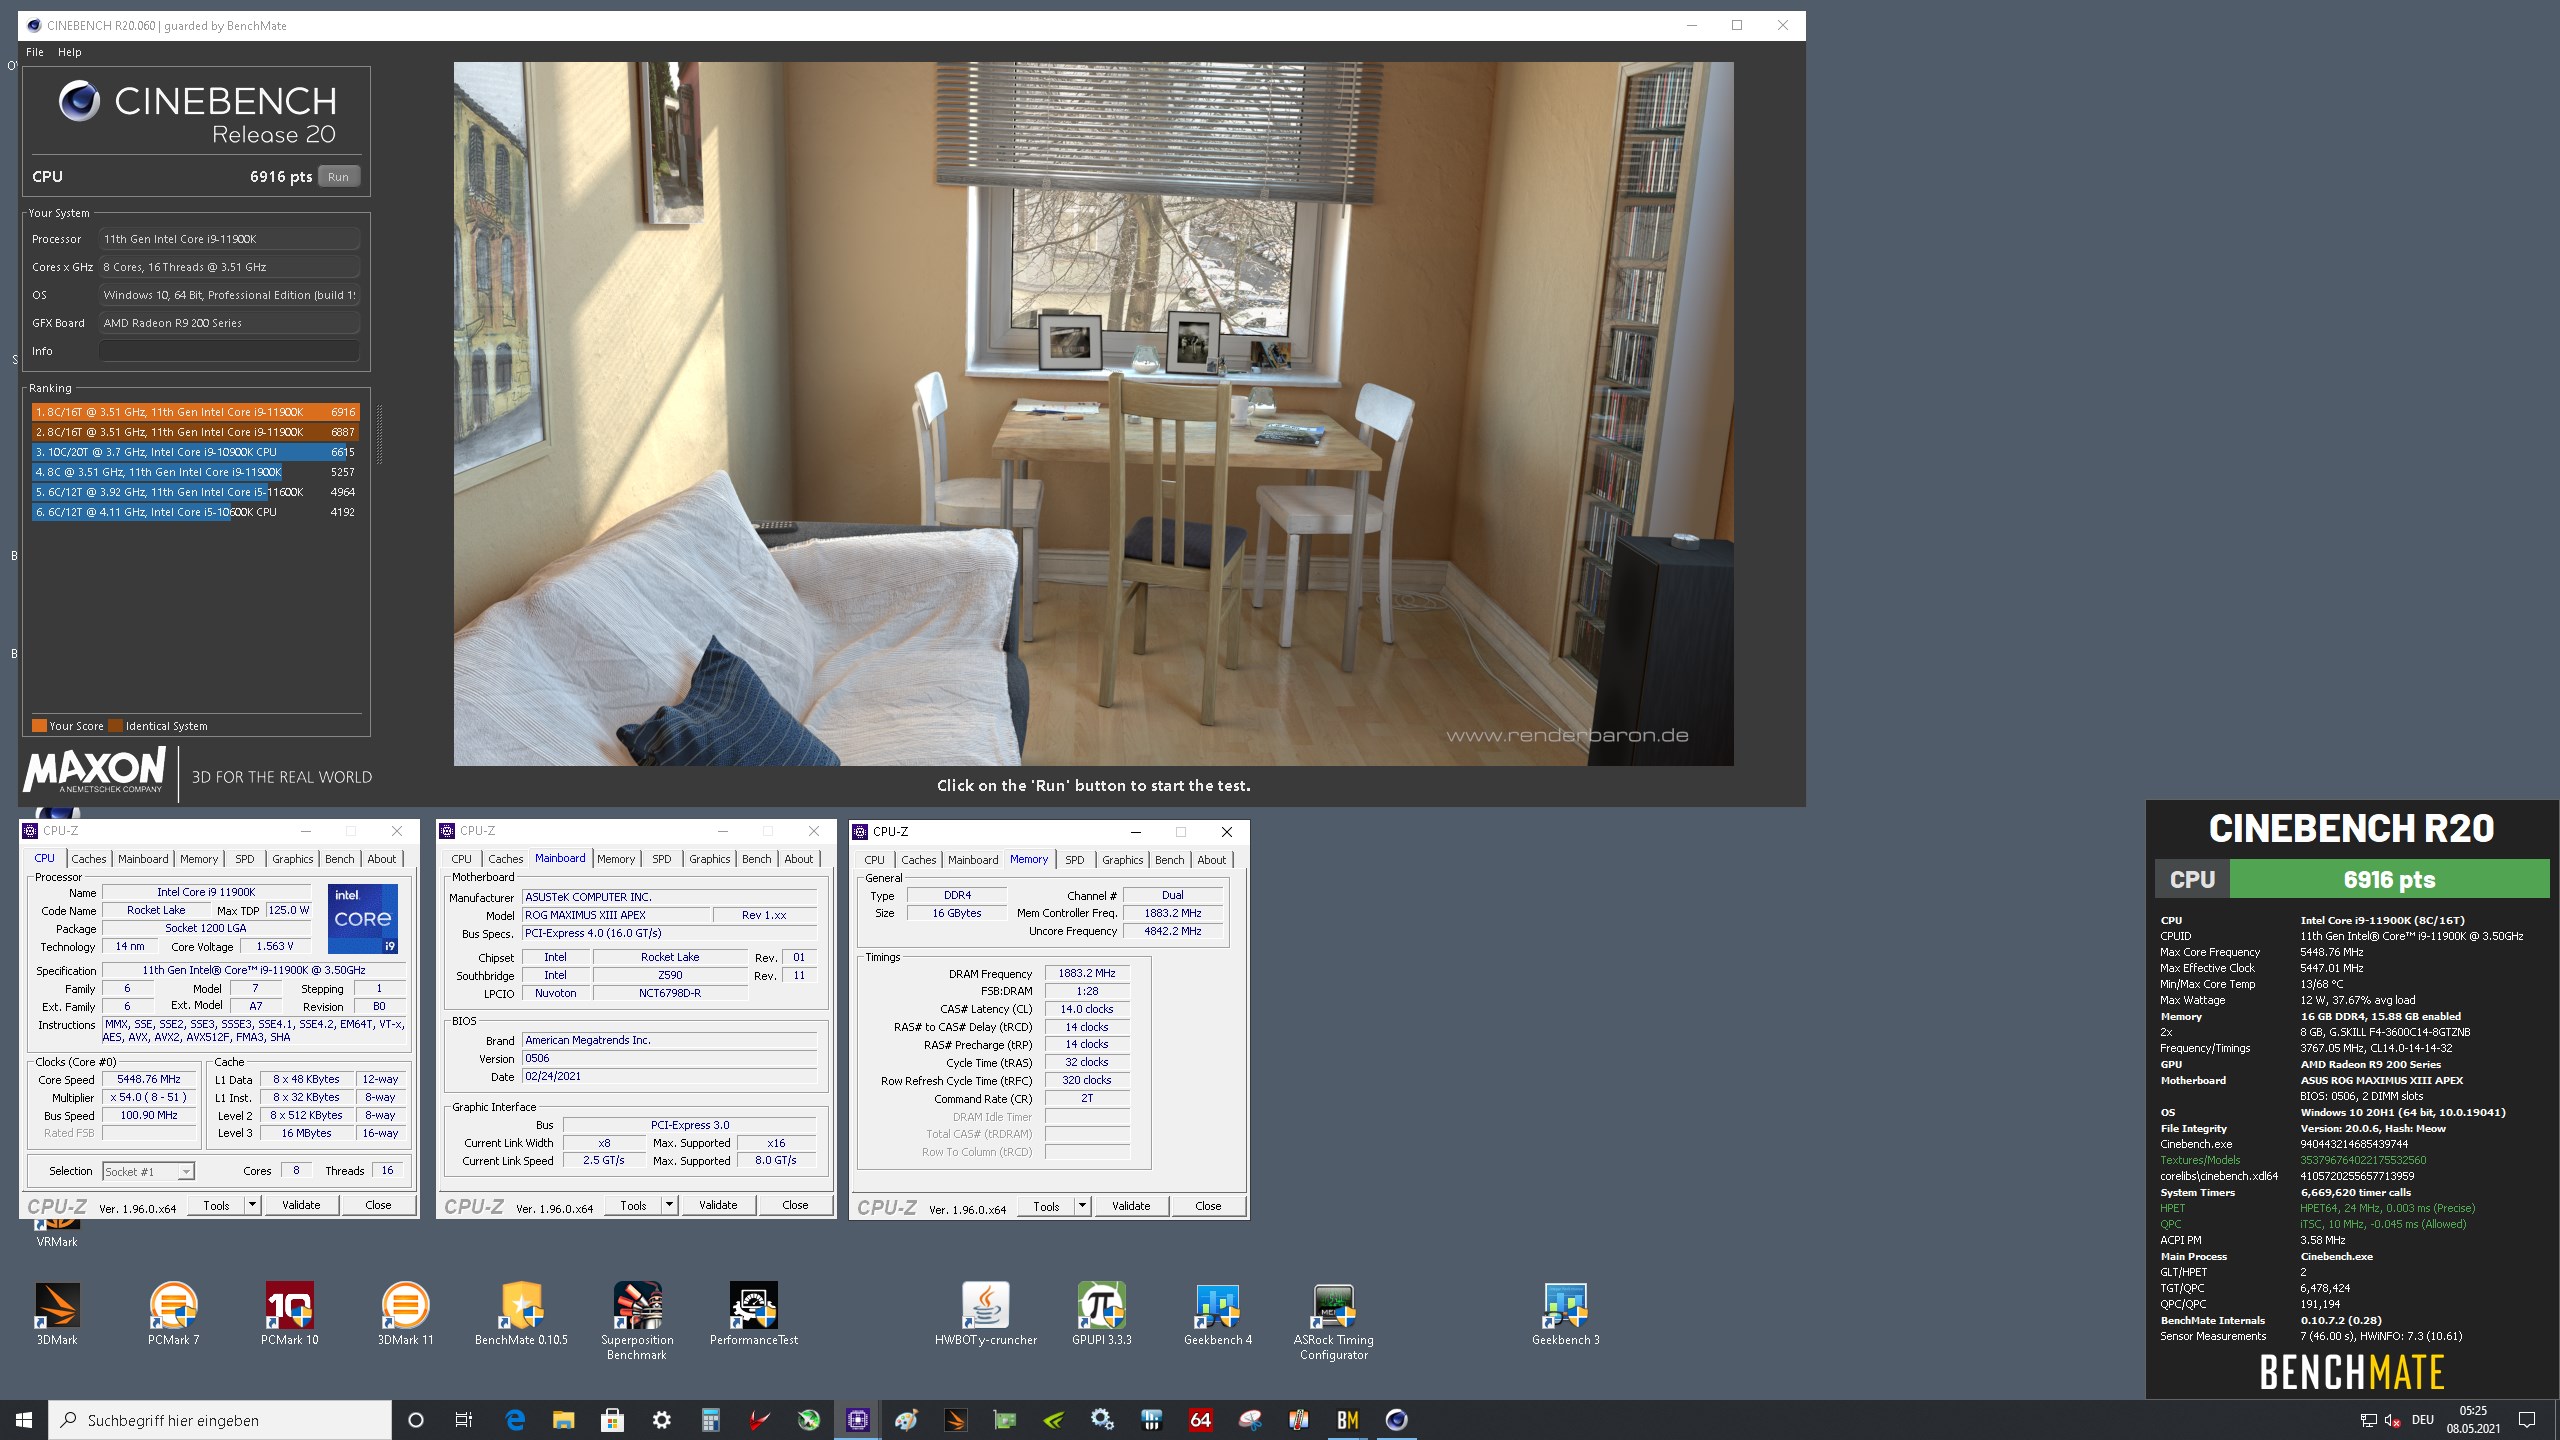Open the Geekbench 3 desktop shortcut
2560x1440 pixels.
(1566, 1314)
